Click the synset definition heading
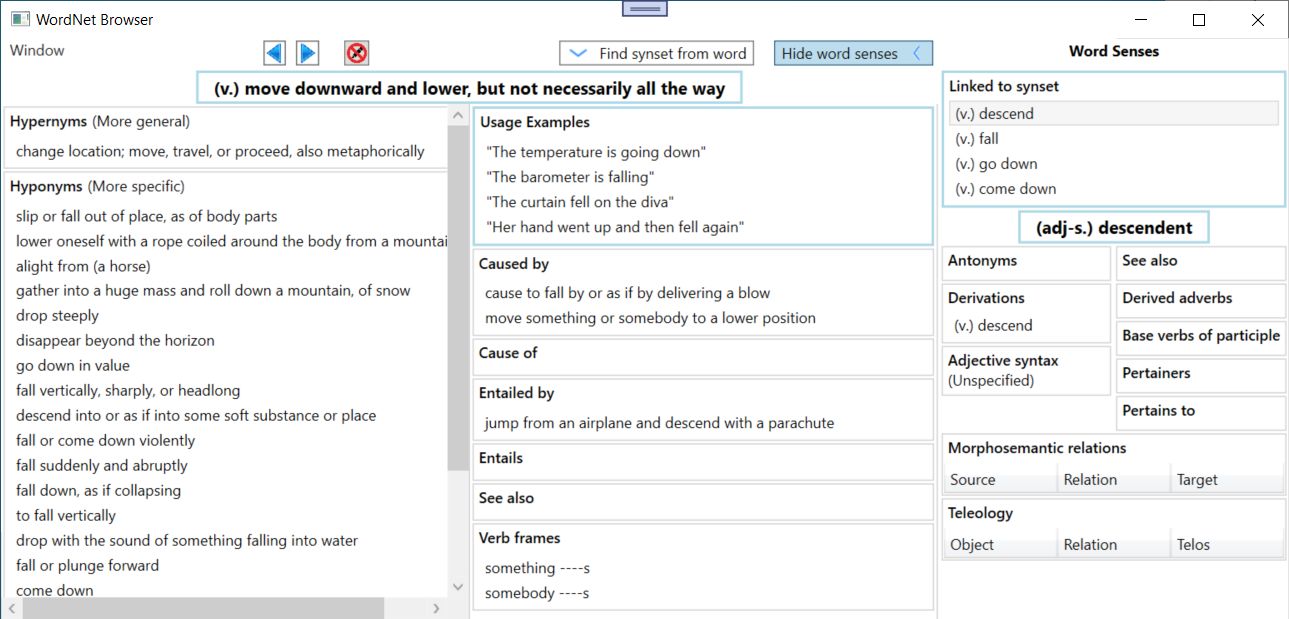 point(469,88)
